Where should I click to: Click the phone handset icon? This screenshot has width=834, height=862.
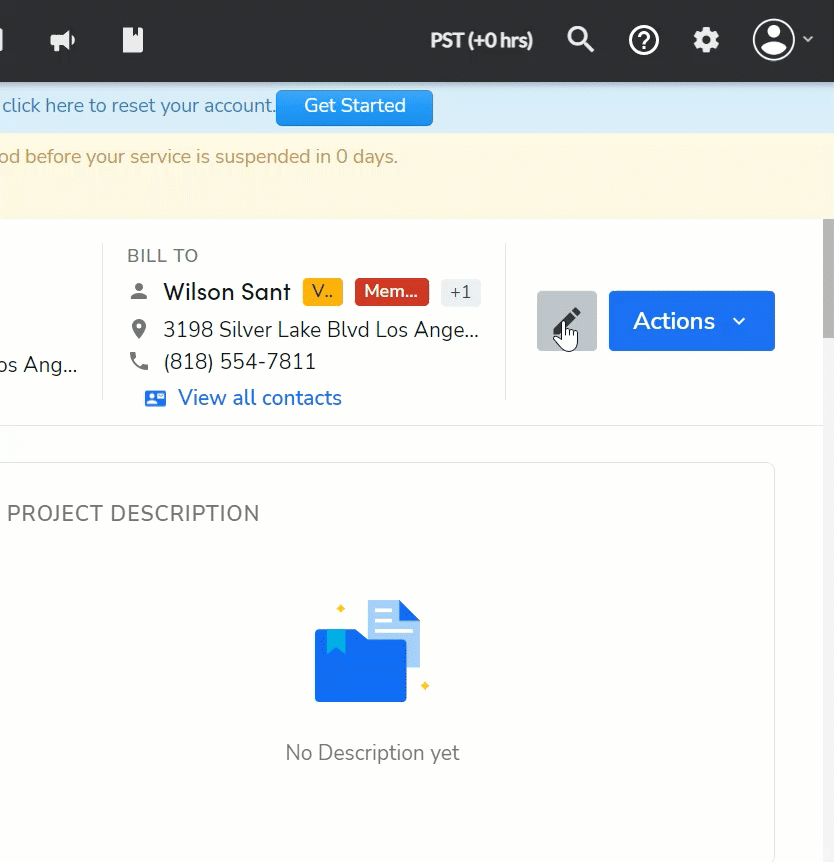[139, 361]
